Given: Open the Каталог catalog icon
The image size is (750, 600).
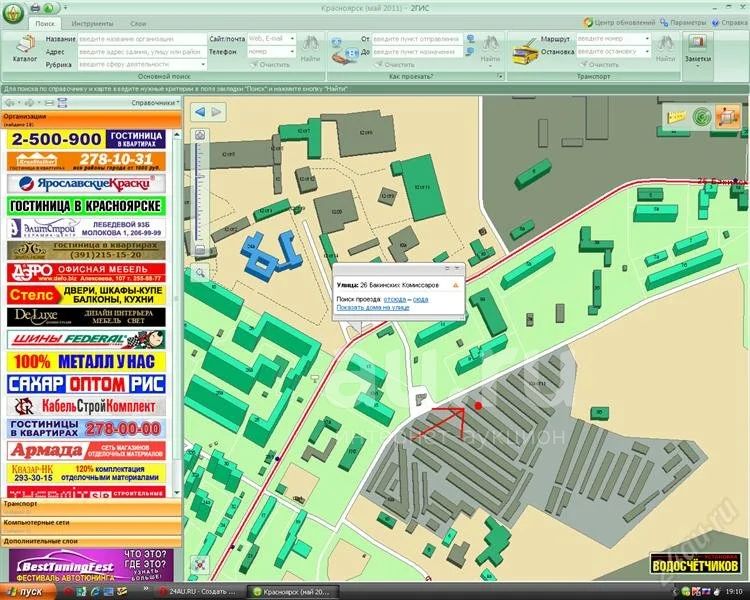Looking at the screenshot, I should (24, 49).
